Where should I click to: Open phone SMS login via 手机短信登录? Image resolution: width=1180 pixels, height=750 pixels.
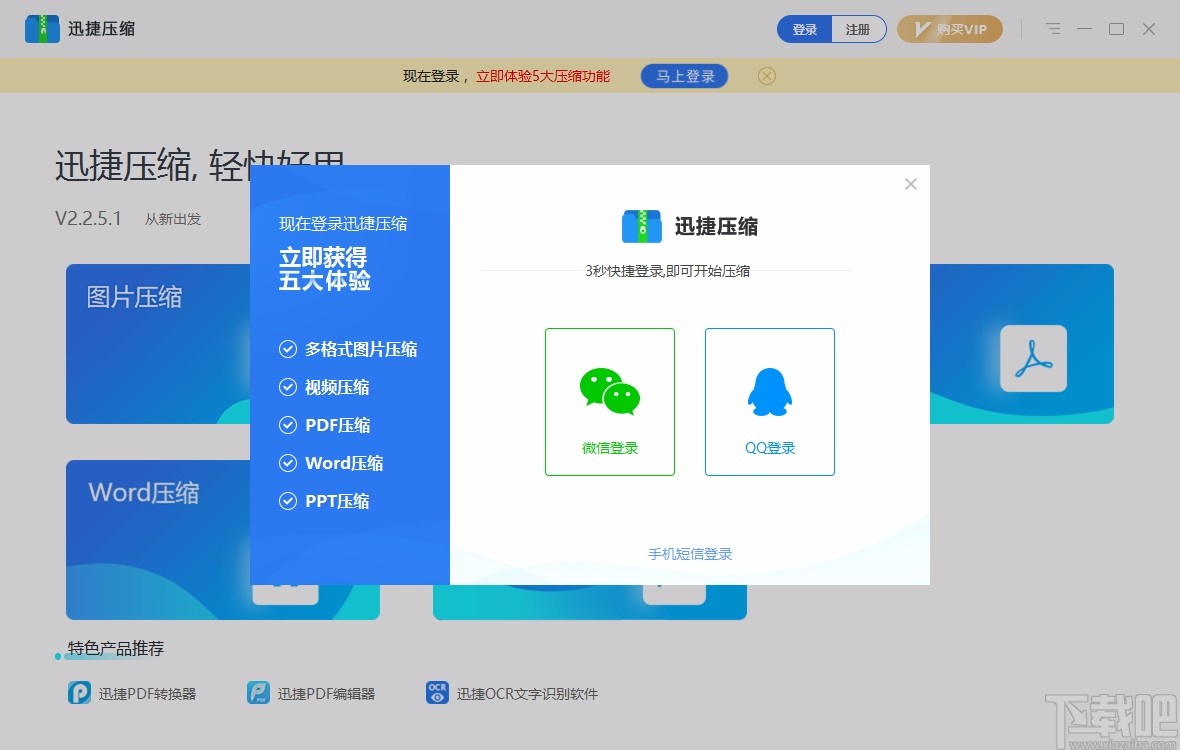tap(689, 553)
